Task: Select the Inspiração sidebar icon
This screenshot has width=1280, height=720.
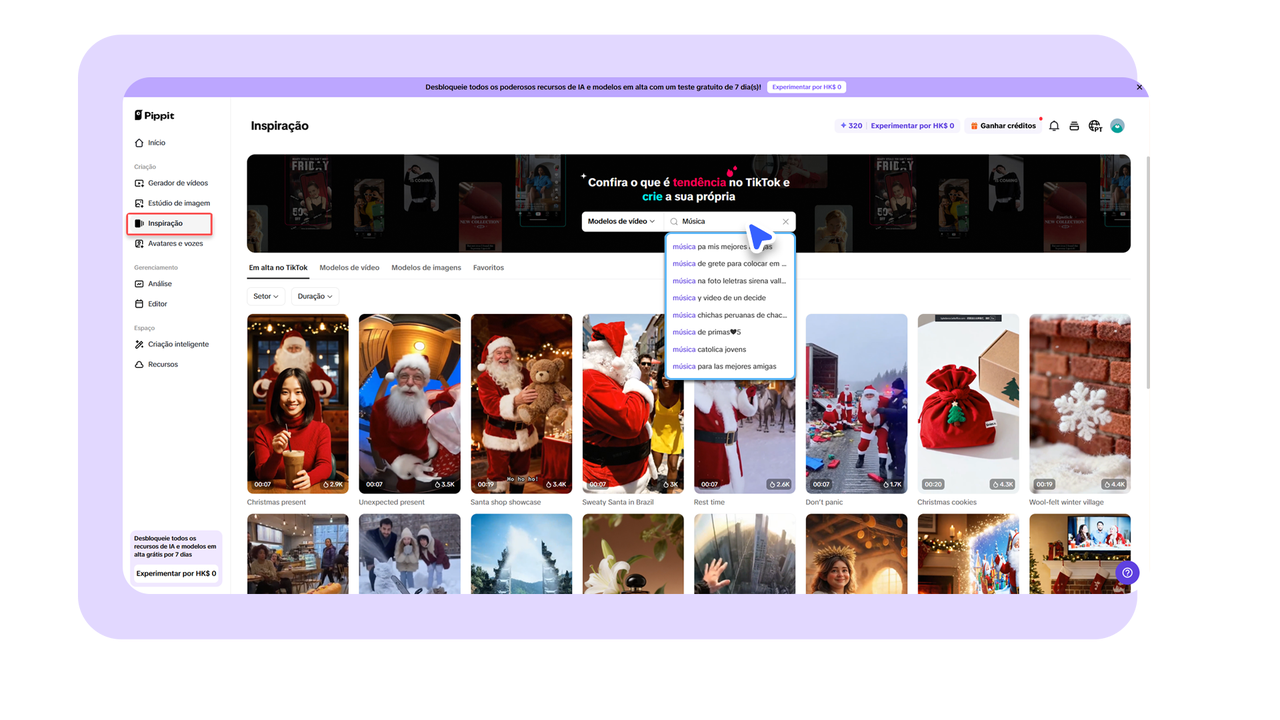Action: coord(139,223)
